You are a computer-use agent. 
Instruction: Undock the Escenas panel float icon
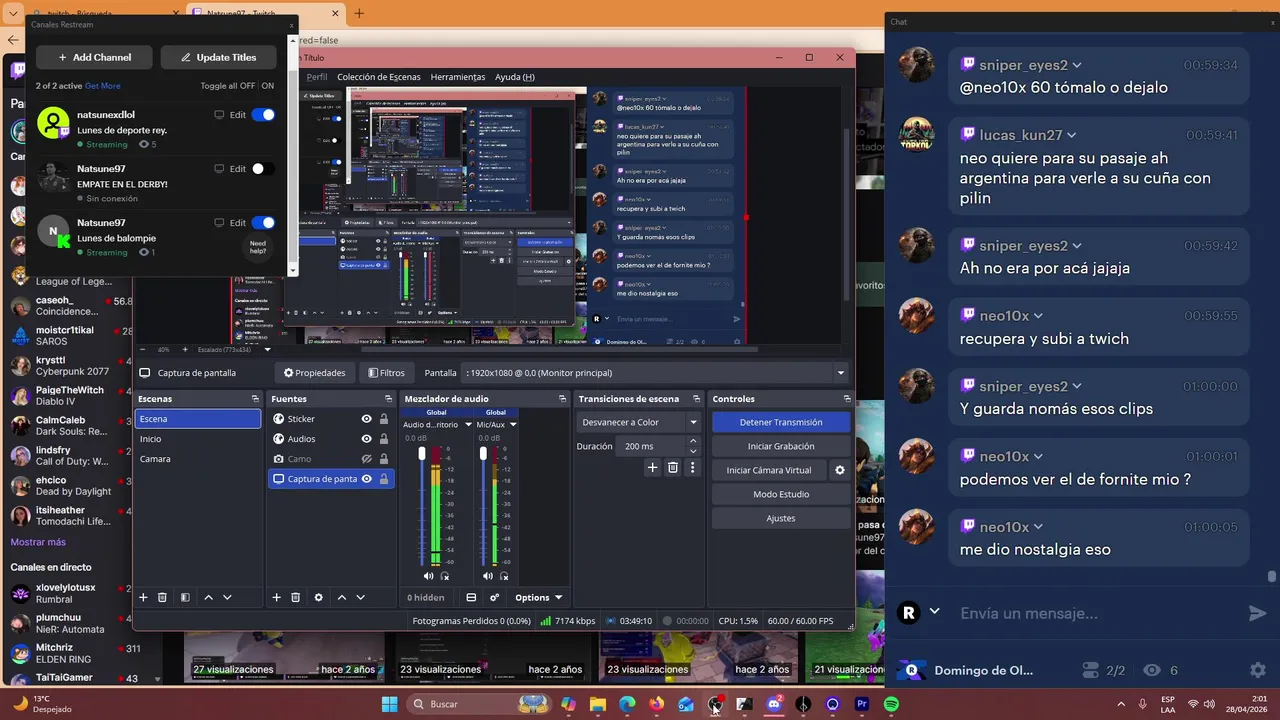point(255,399)
